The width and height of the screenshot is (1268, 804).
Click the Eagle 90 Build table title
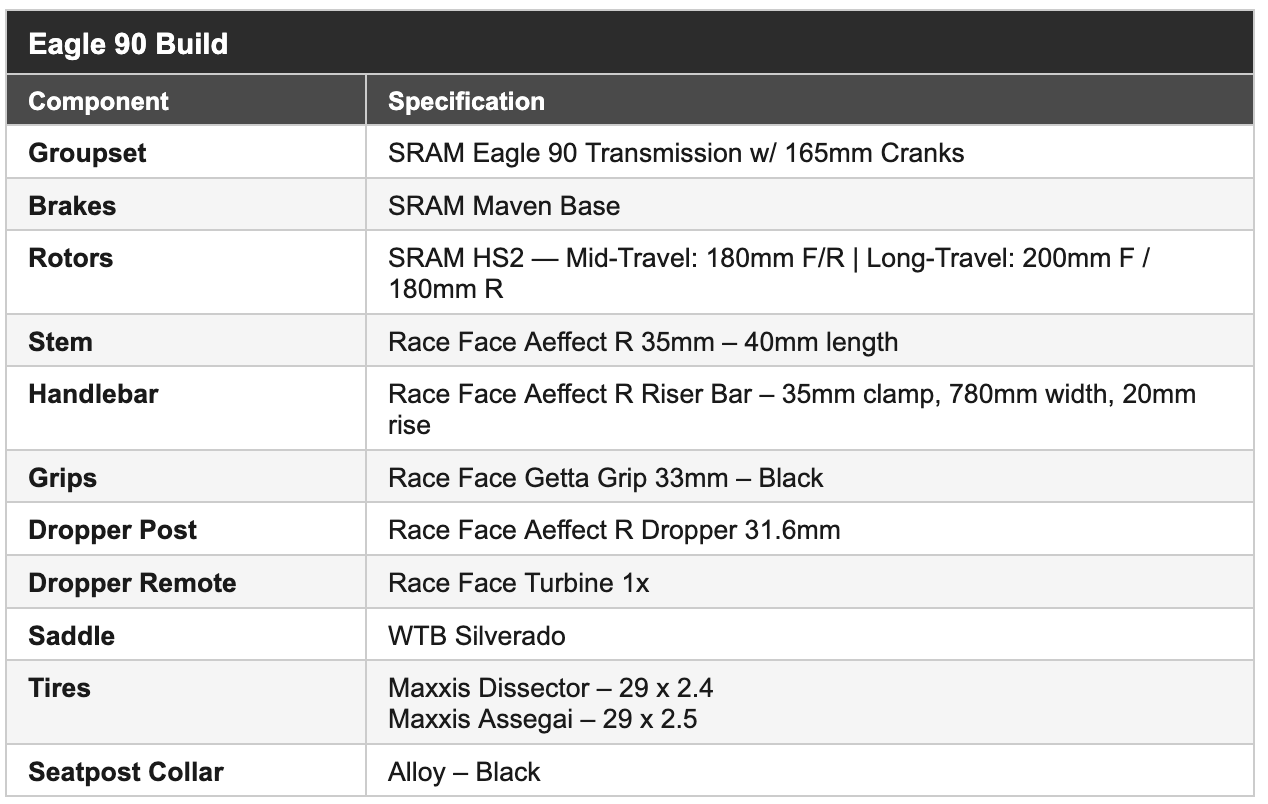(128, 44)
